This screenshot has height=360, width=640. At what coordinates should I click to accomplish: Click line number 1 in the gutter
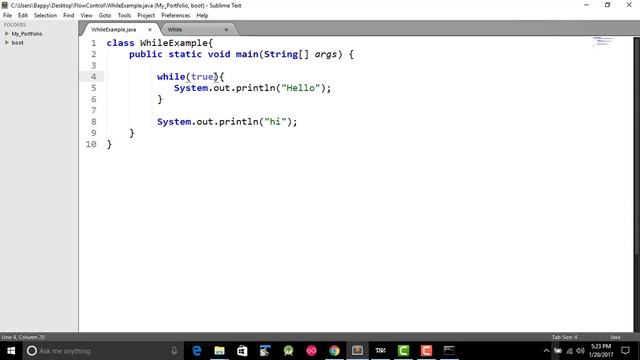click(93, 43)
